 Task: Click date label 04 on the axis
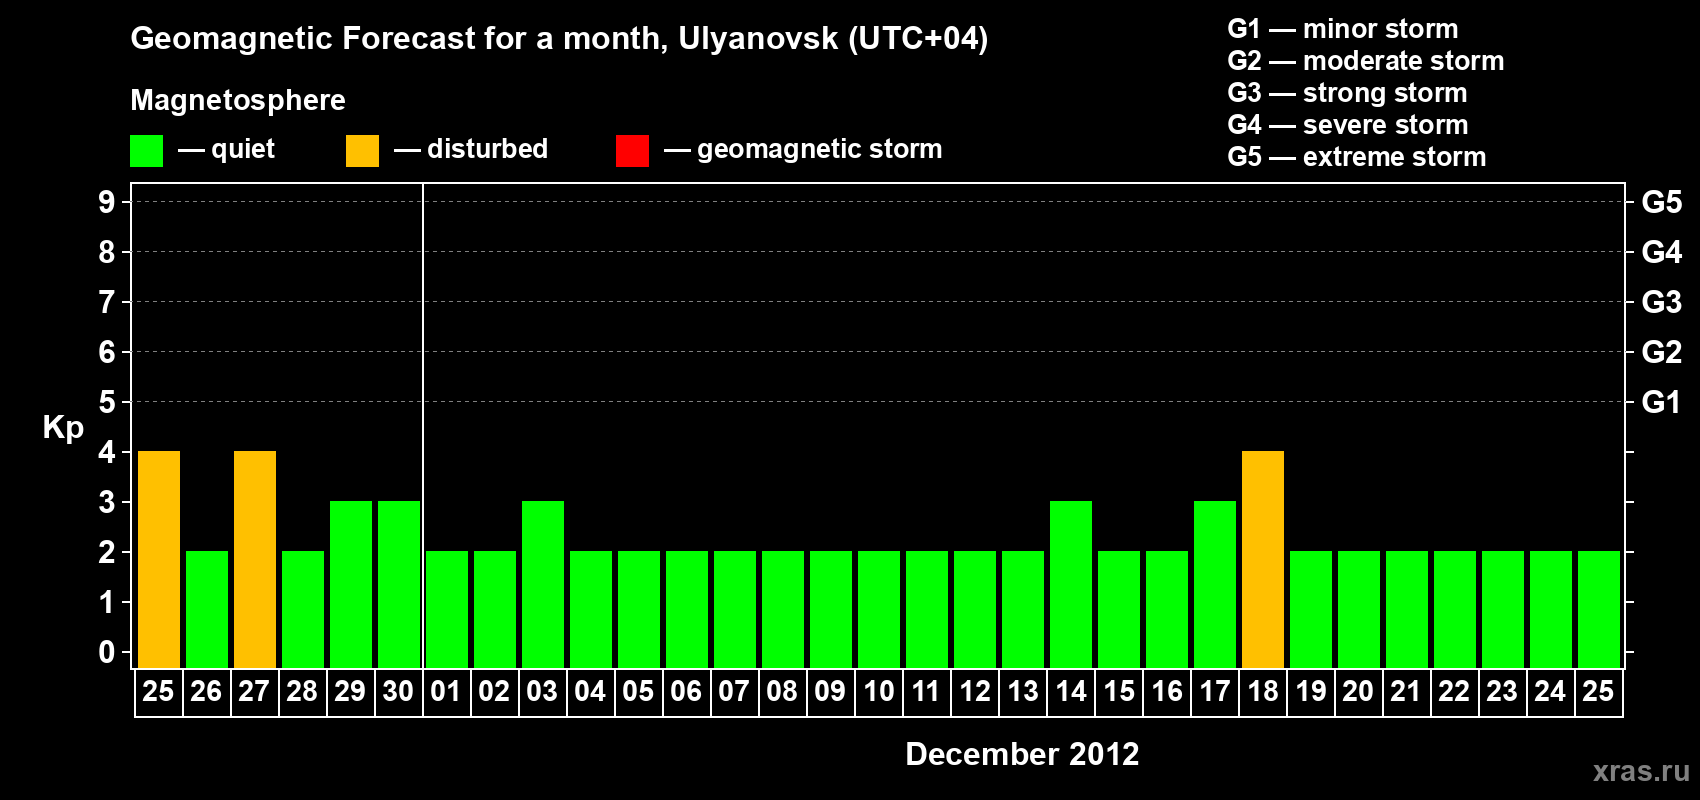pos(590,691)
